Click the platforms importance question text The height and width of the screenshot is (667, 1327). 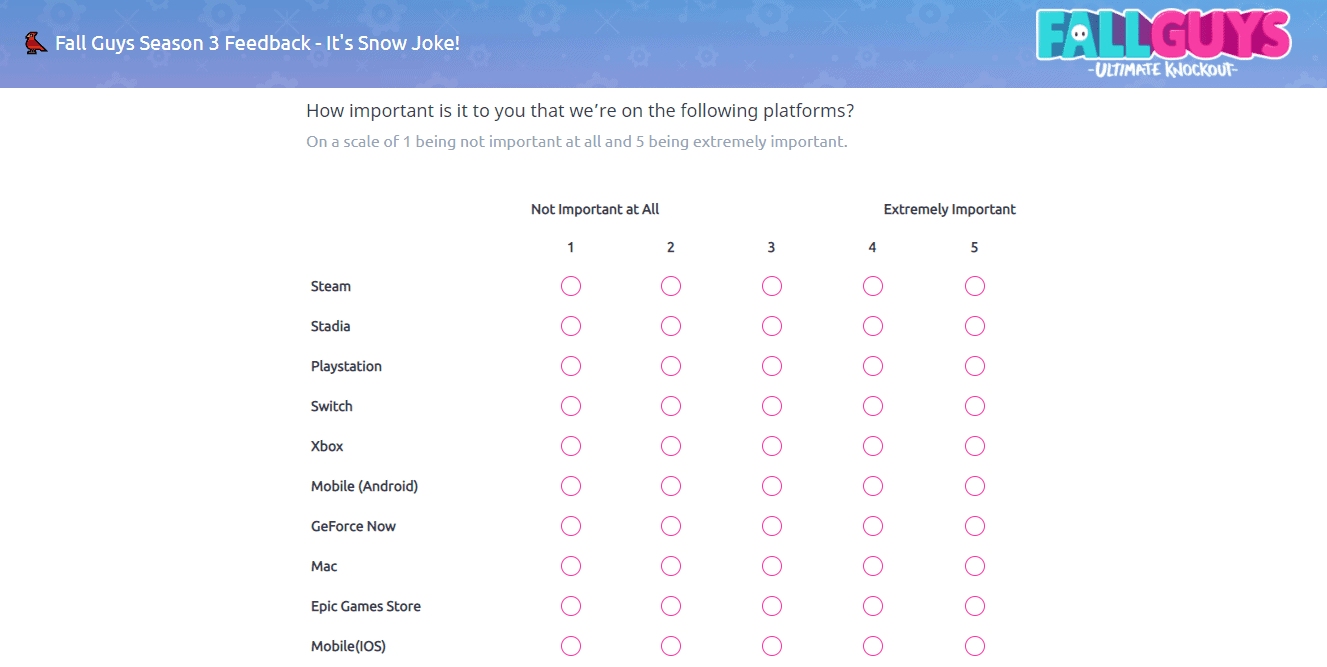pyautogui.click(x=579, y=111)
